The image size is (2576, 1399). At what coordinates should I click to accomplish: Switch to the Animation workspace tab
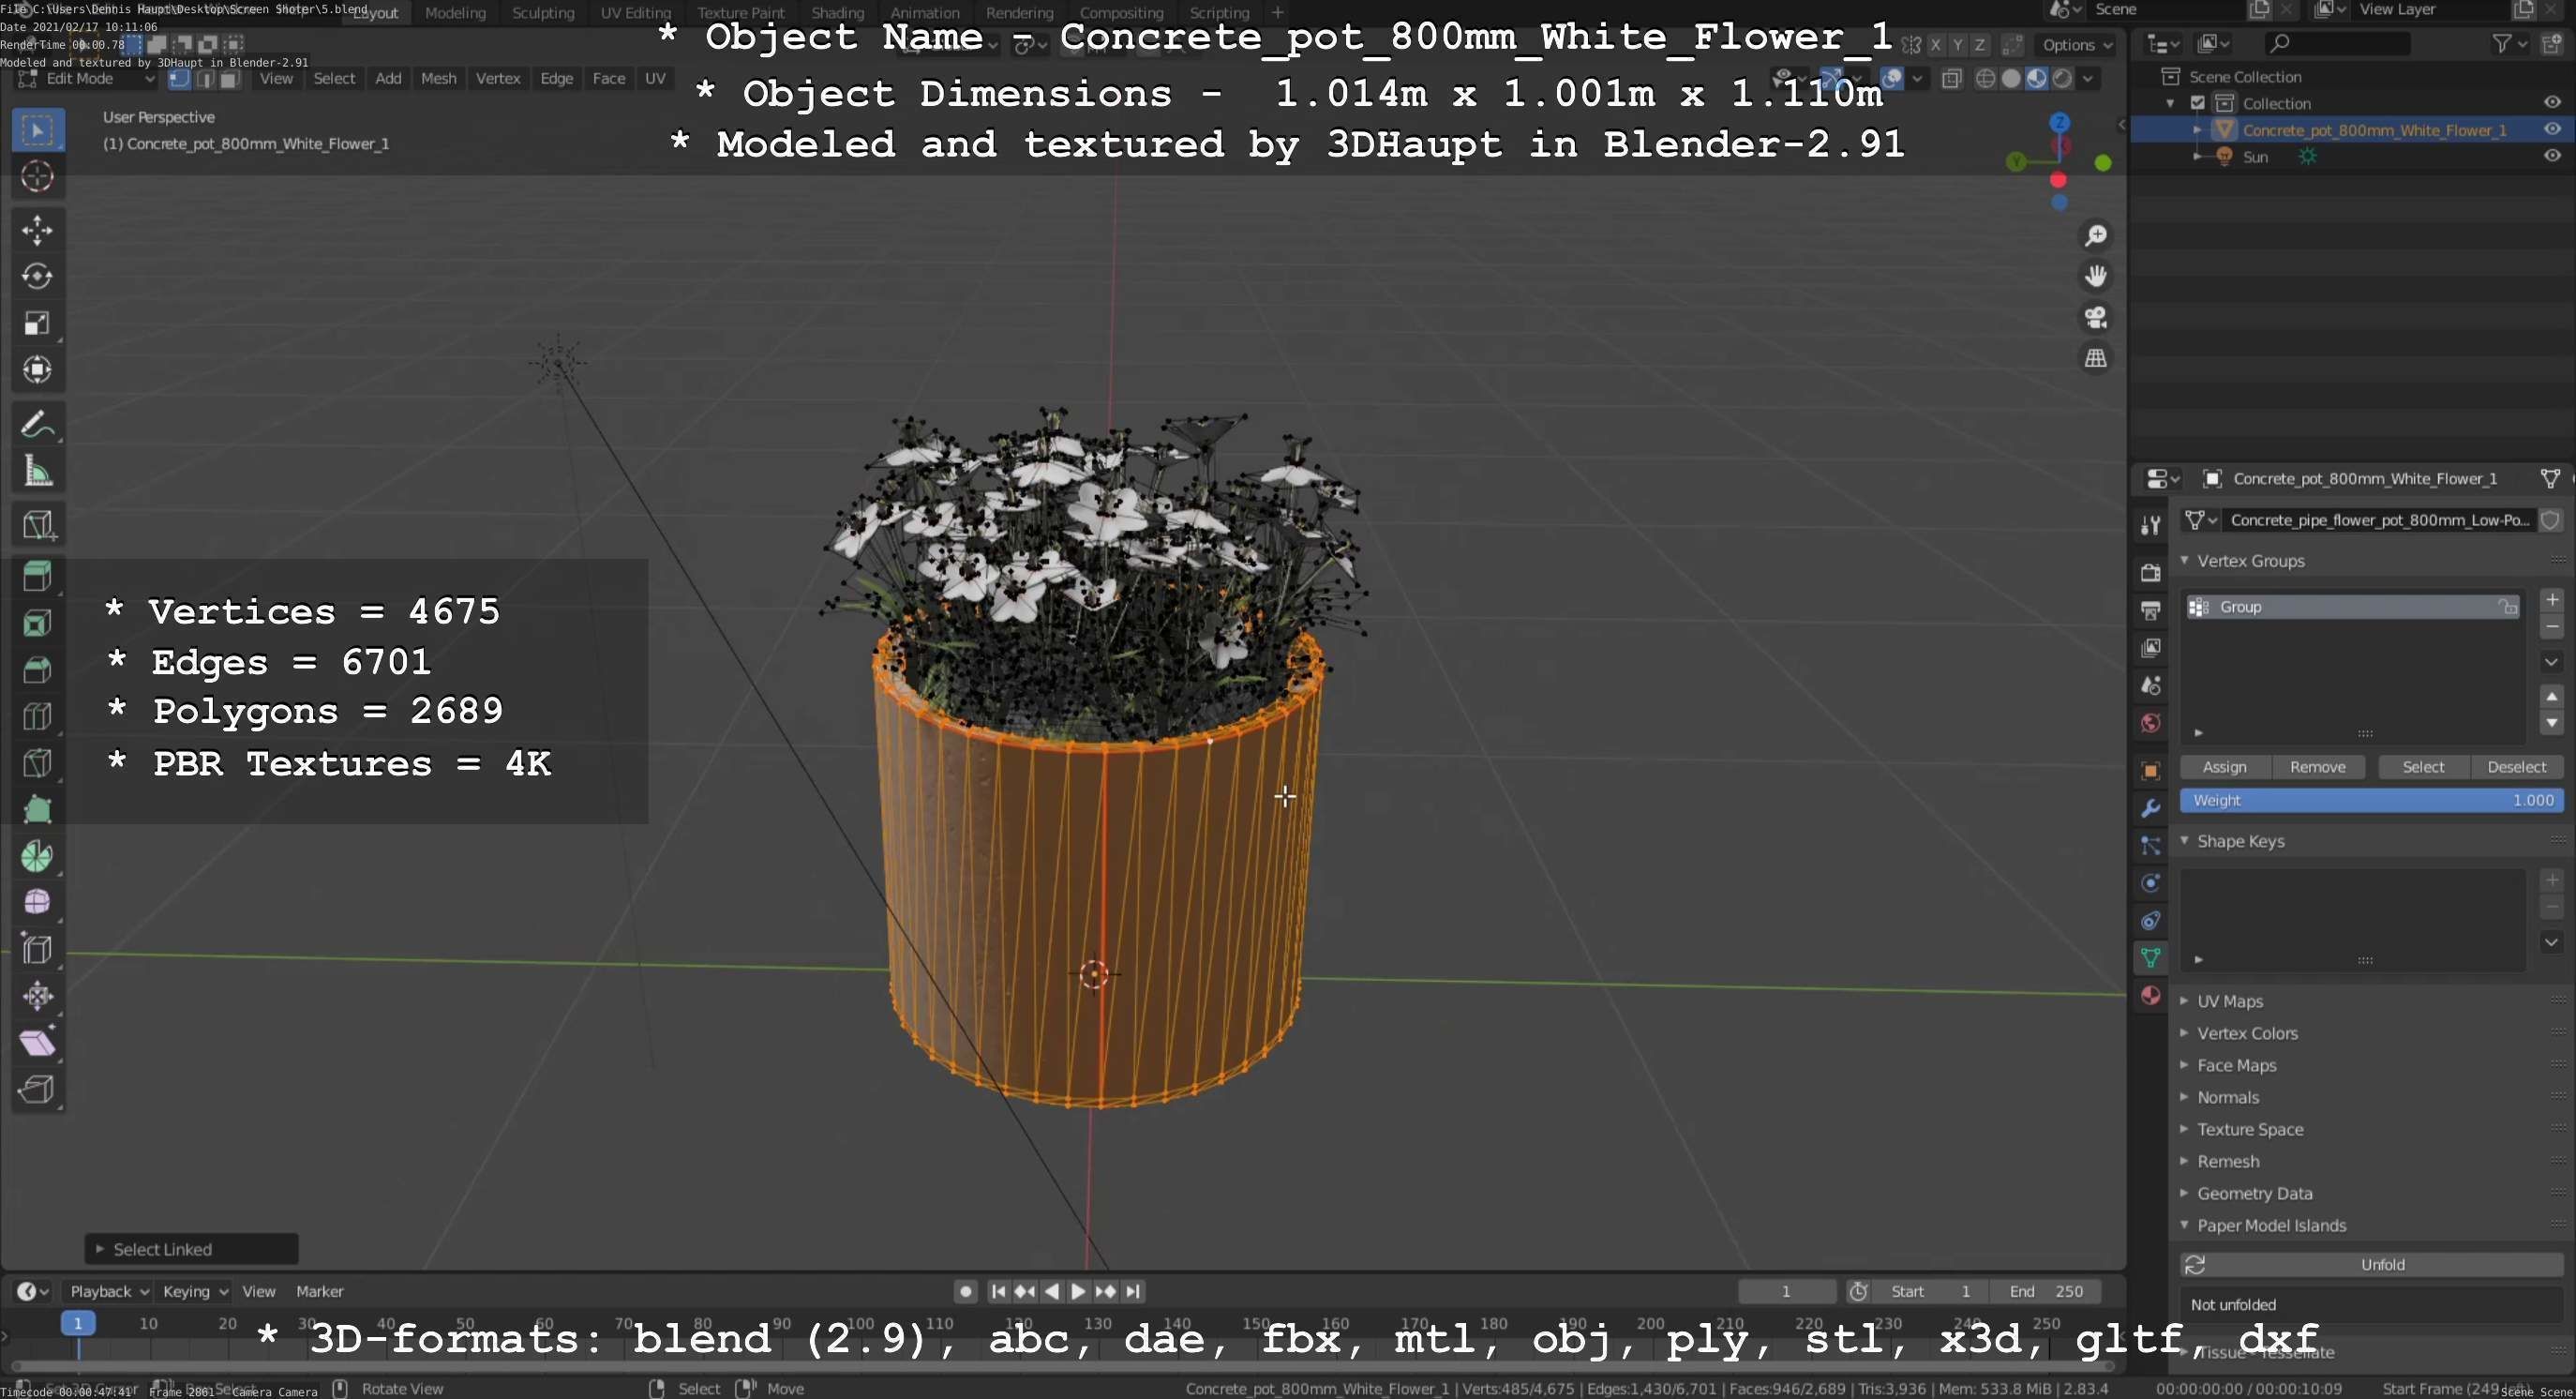pos(925,13)
